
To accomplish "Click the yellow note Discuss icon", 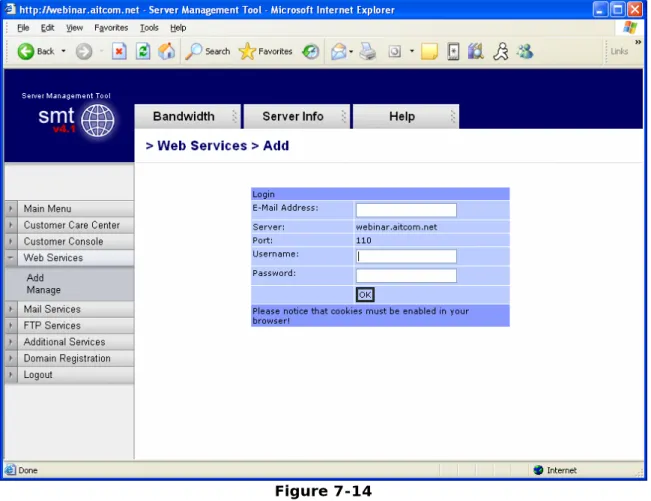I will coord(429,51).
